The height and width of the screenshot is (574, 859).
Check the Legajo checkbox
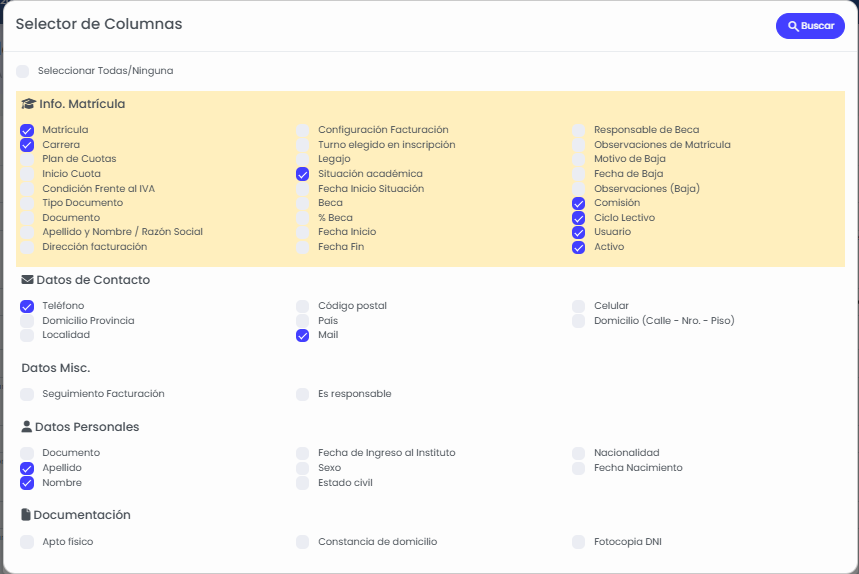point(302,159)
